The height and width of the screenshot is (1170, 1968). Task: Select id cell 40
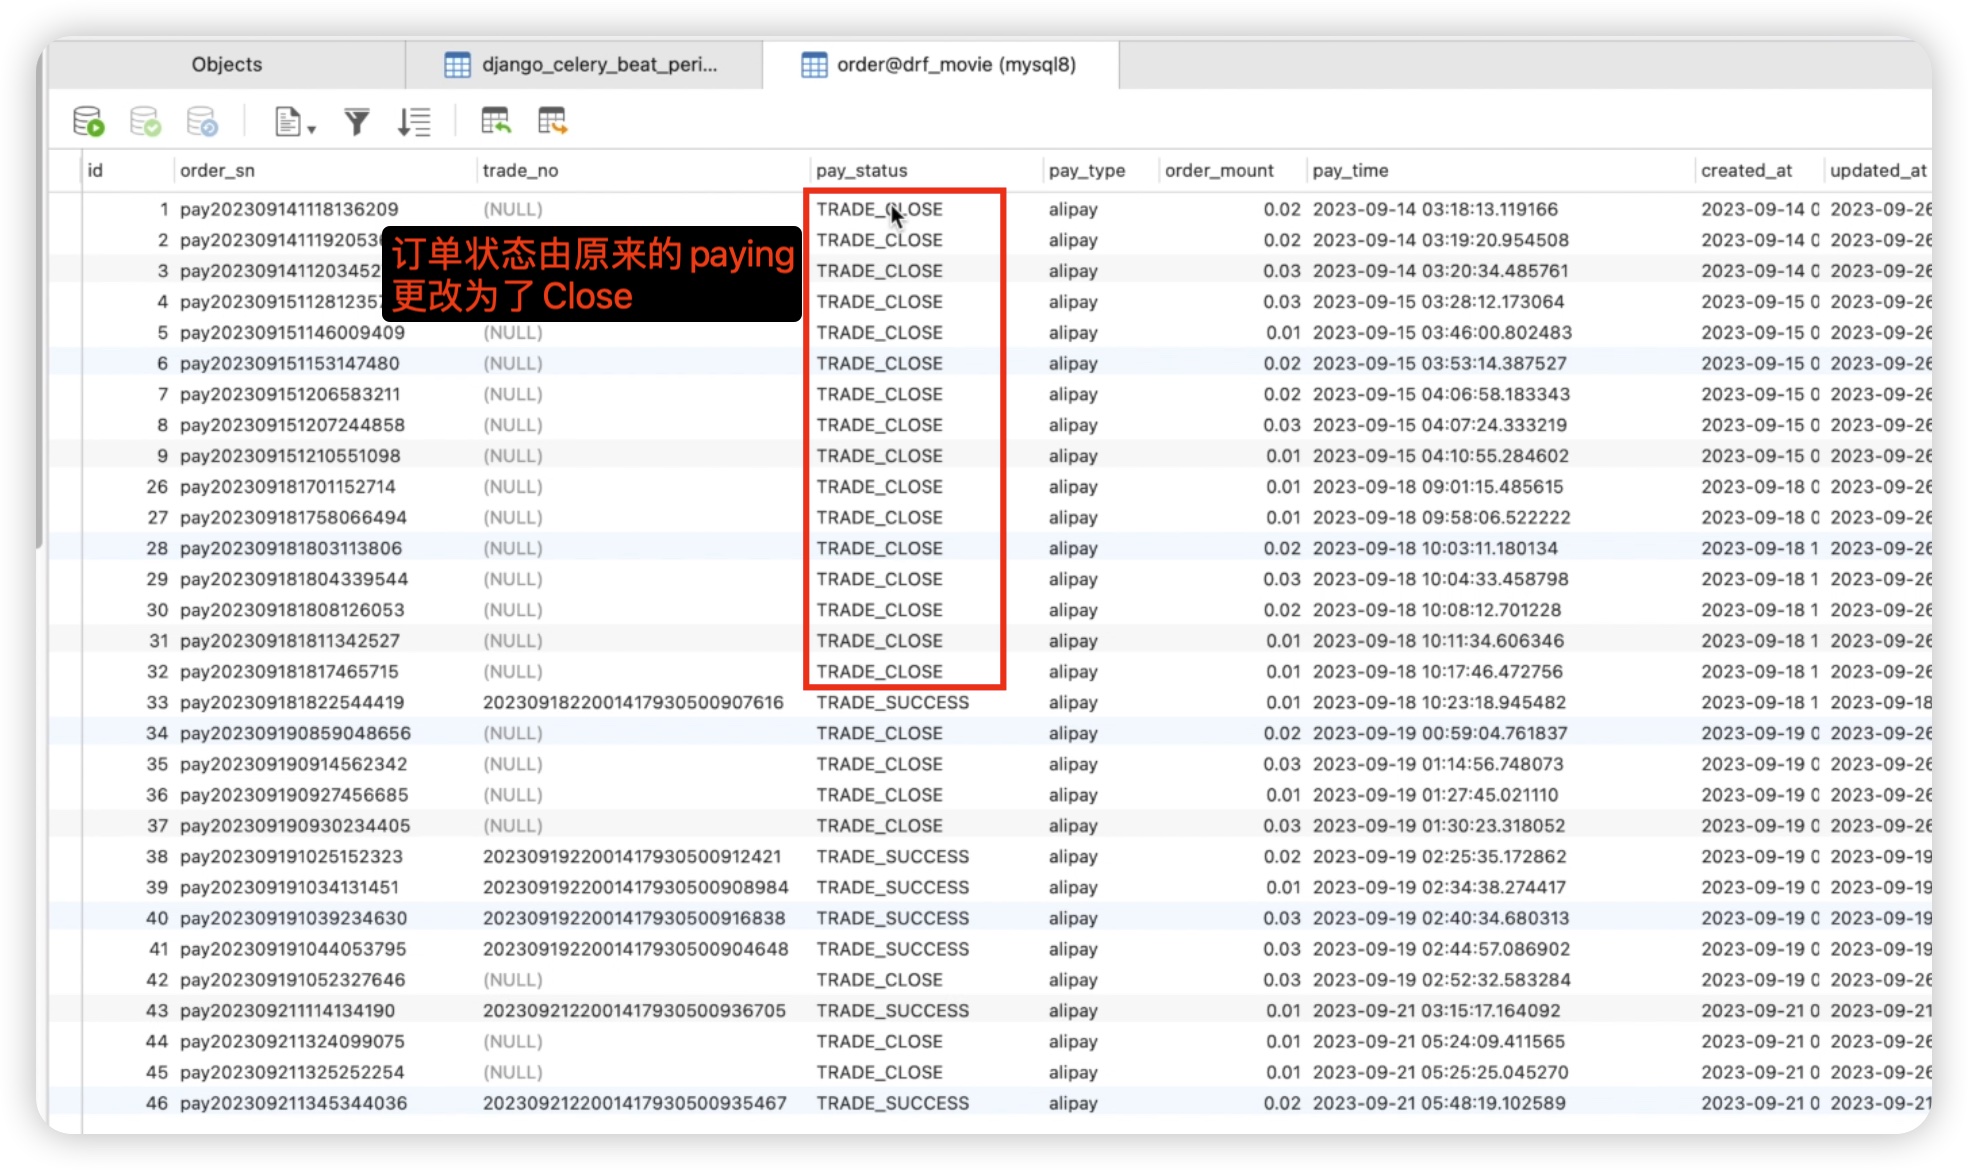point(157,918)
